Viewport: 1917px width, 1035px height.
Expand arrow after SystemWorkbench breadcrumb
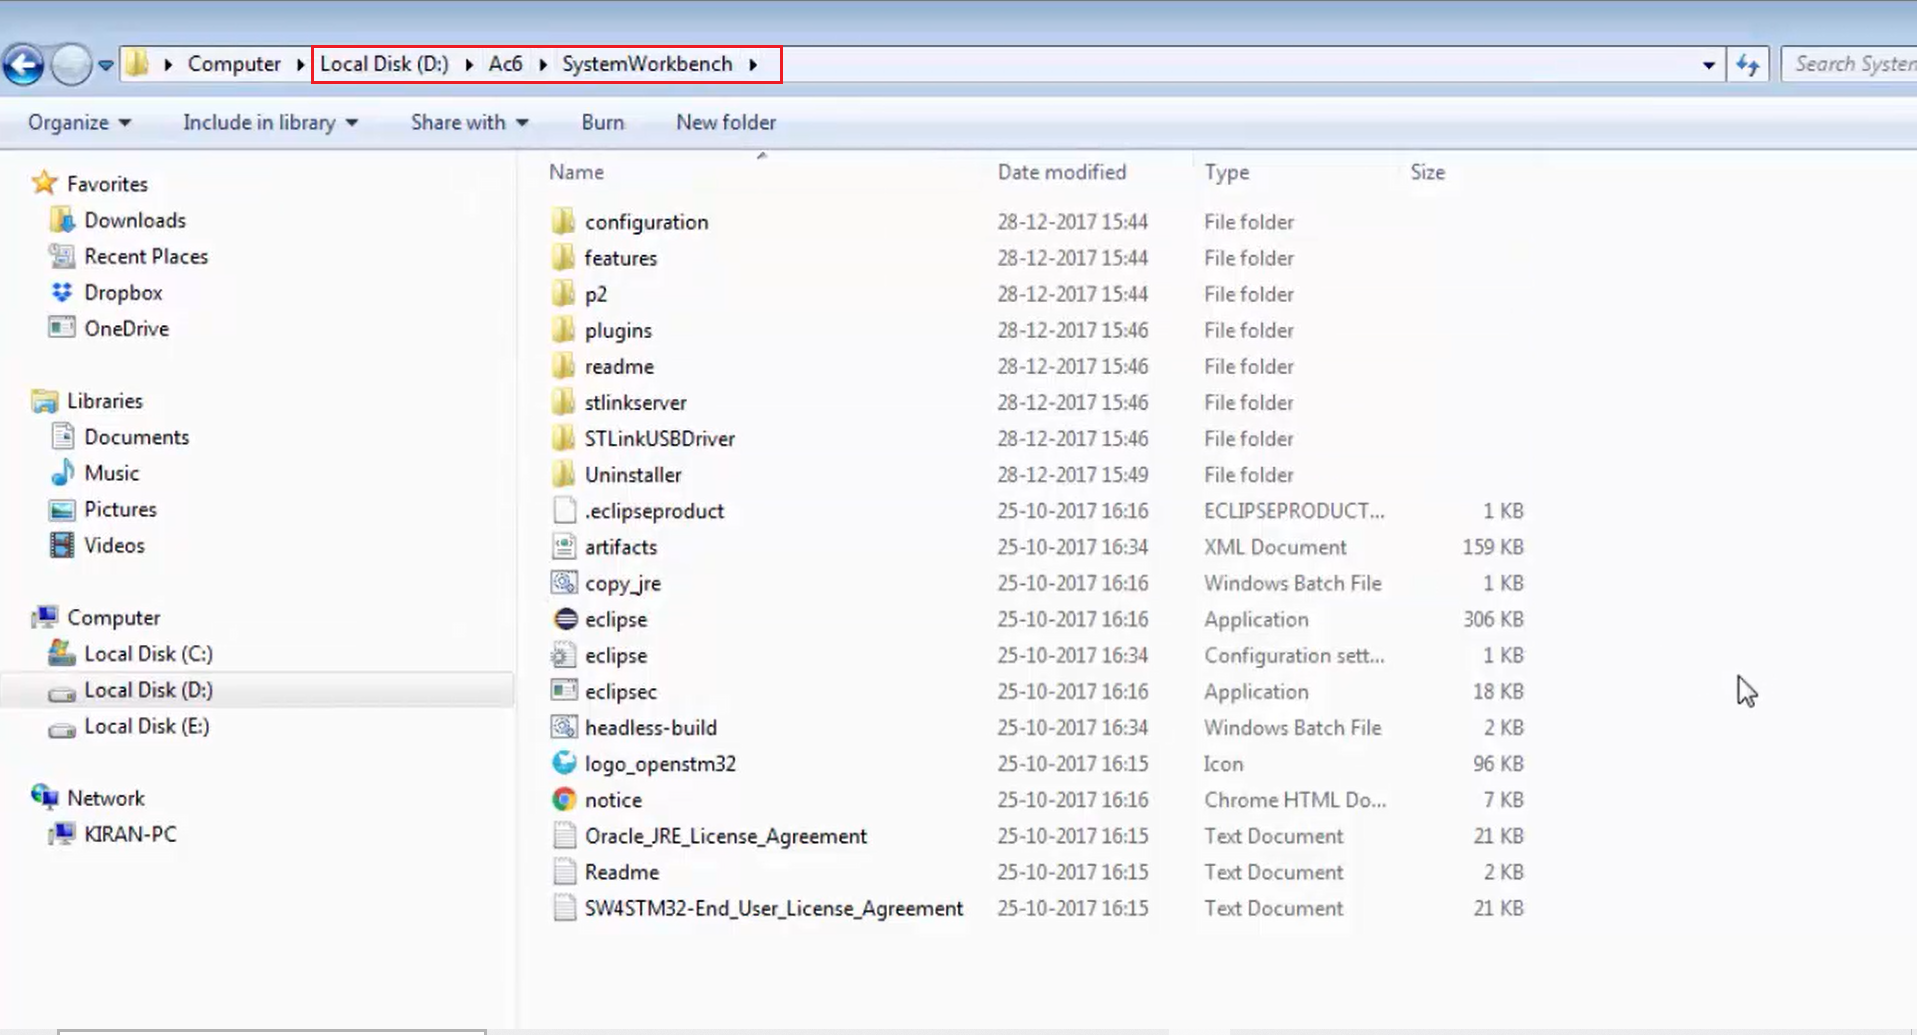(753, 64)
